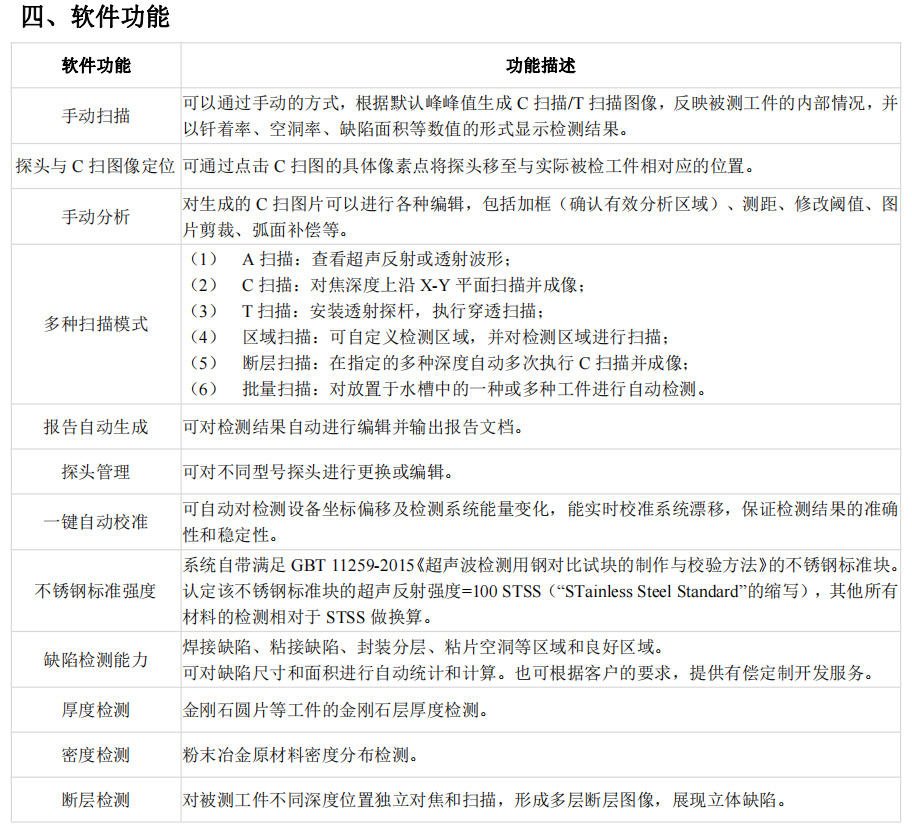Click the line 材料的检测相对于 STSS 做换算

pyautogui.click(x=308, y=616)
